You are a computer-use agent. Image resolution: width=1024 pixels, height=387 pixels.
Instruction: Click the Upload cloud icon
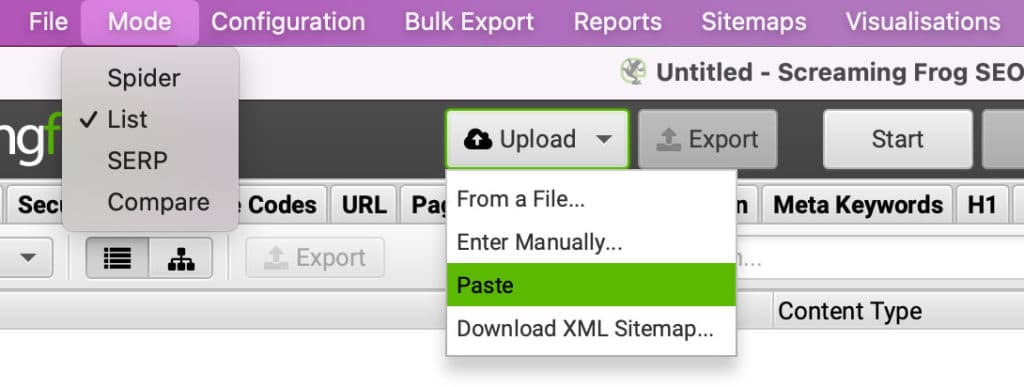(478, 139)
